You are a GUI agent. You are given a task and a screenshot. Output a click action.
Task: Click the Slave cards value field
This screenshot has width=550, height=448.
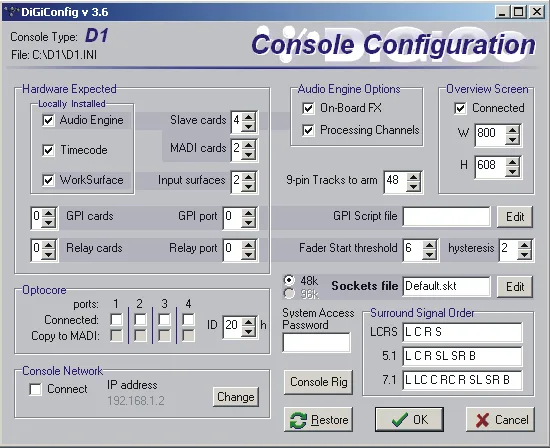tap(237, 122)
